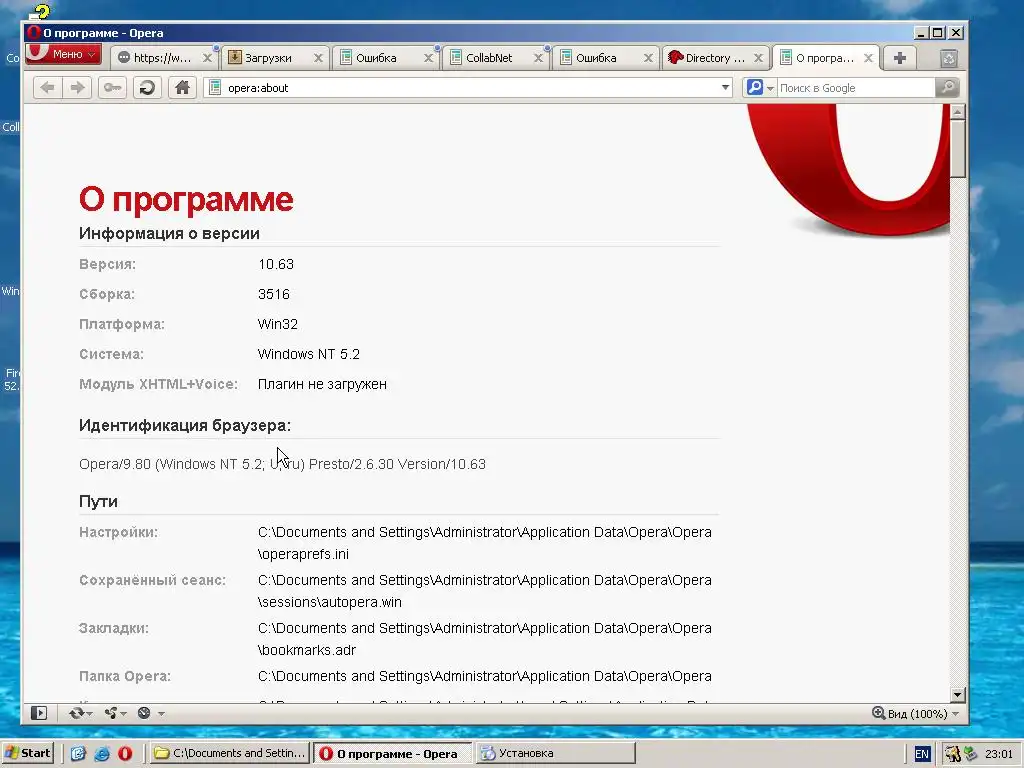Click the Windows NT 5.2 system value

click(309, 355)
